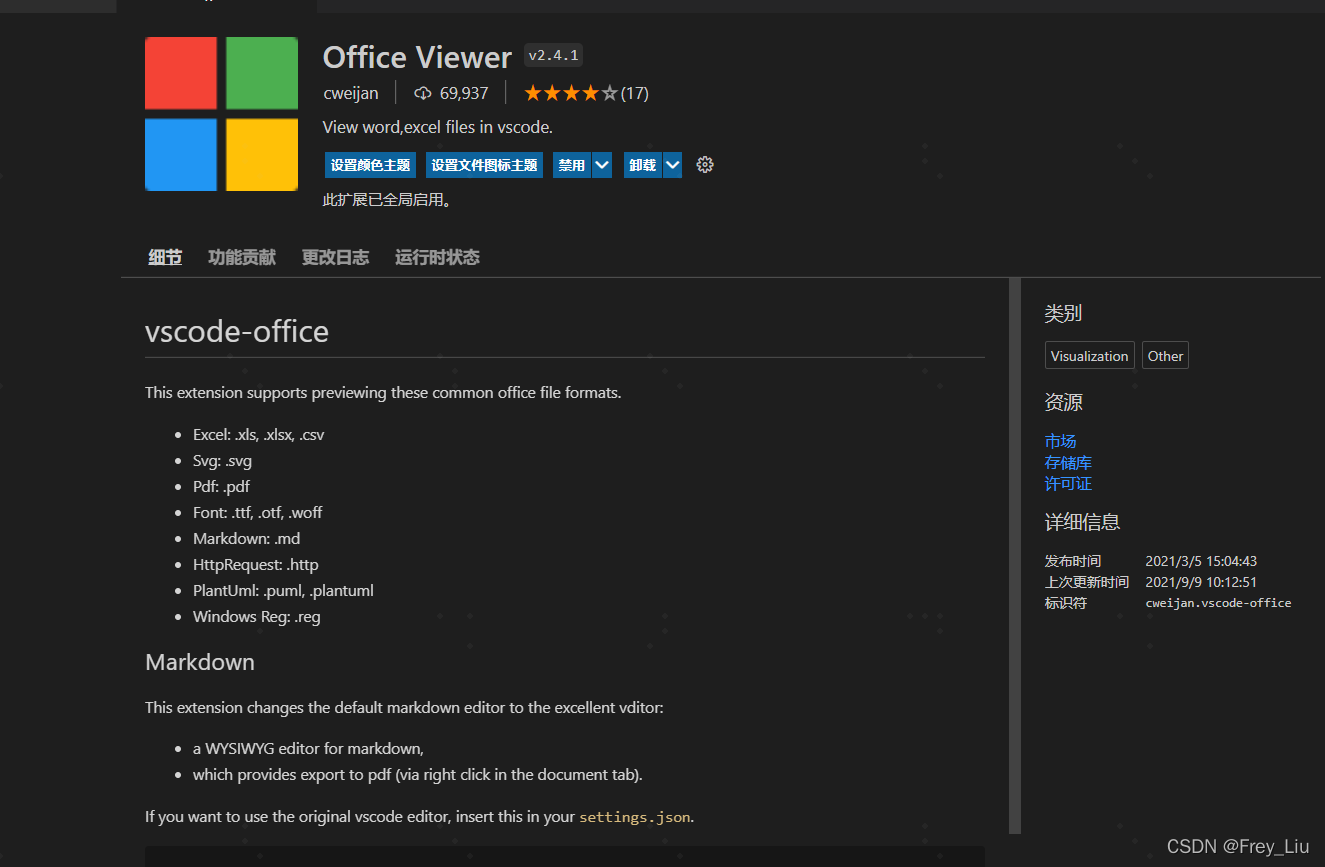Image resolution: width=1325 pixels, height=867 pixels.
Task: Click the star rating icons
Action: click(570, 93)
